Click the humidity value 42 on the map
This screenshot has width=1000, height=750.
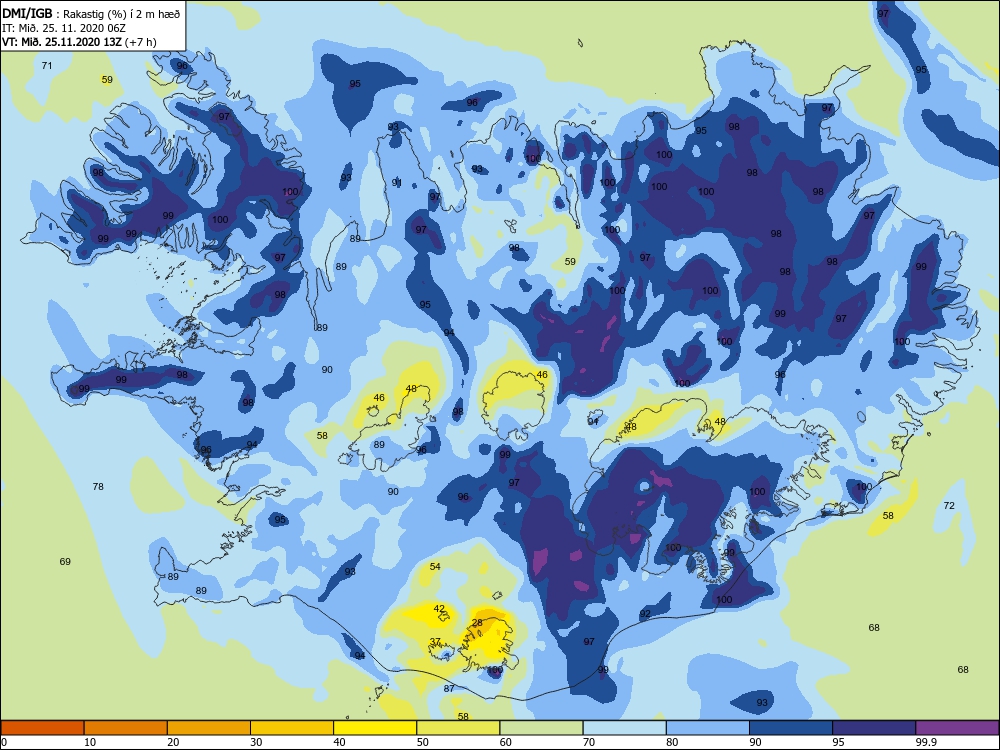(x=439, y=608)
